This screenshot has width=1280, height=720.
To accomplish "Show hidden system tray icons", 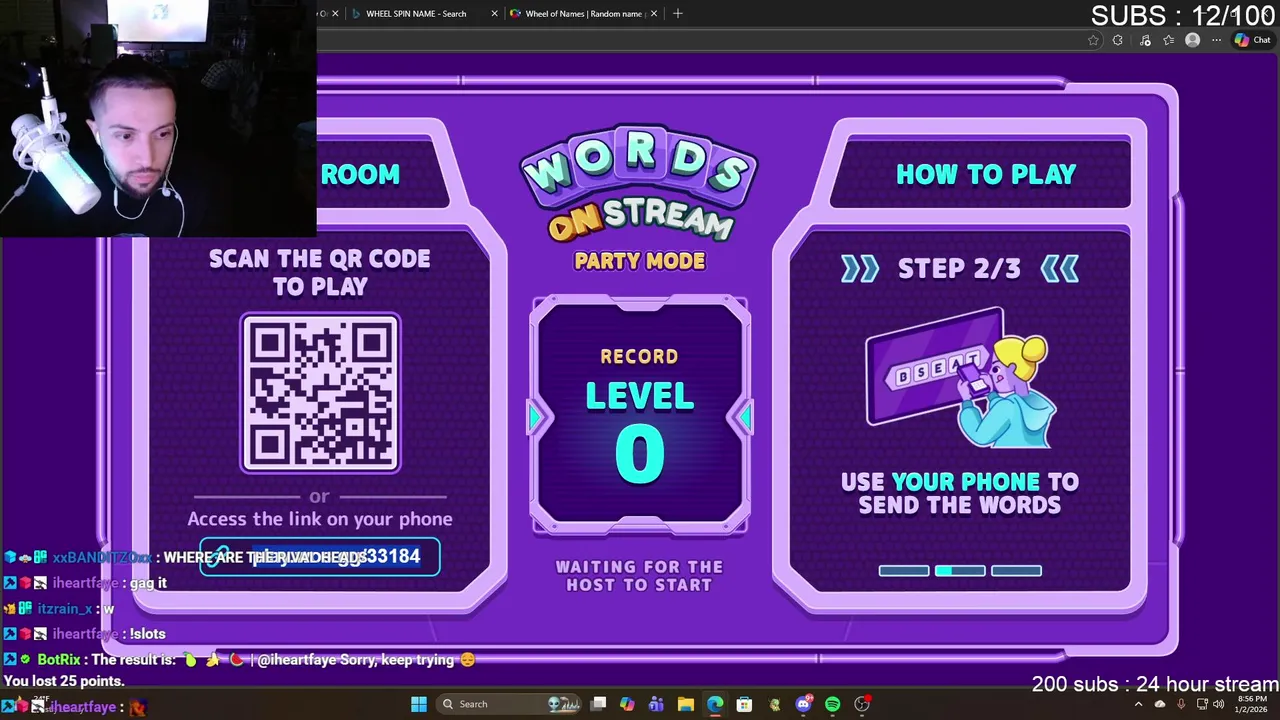I will tap(1138, 704).
